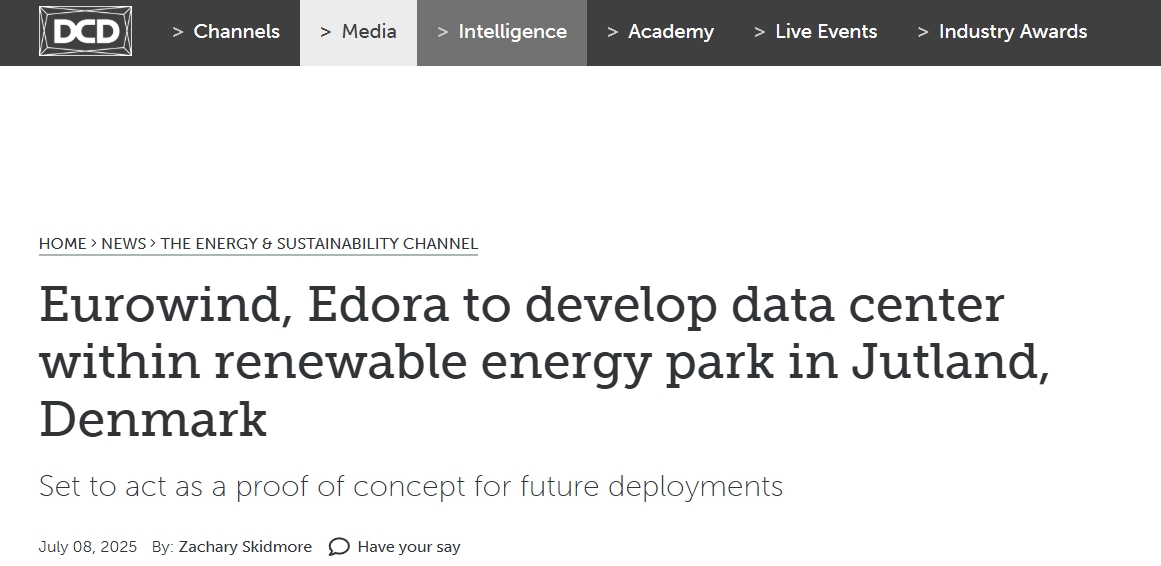Open the Channels menu
The height and width of the screenshot is (566, 1161).
226,32
